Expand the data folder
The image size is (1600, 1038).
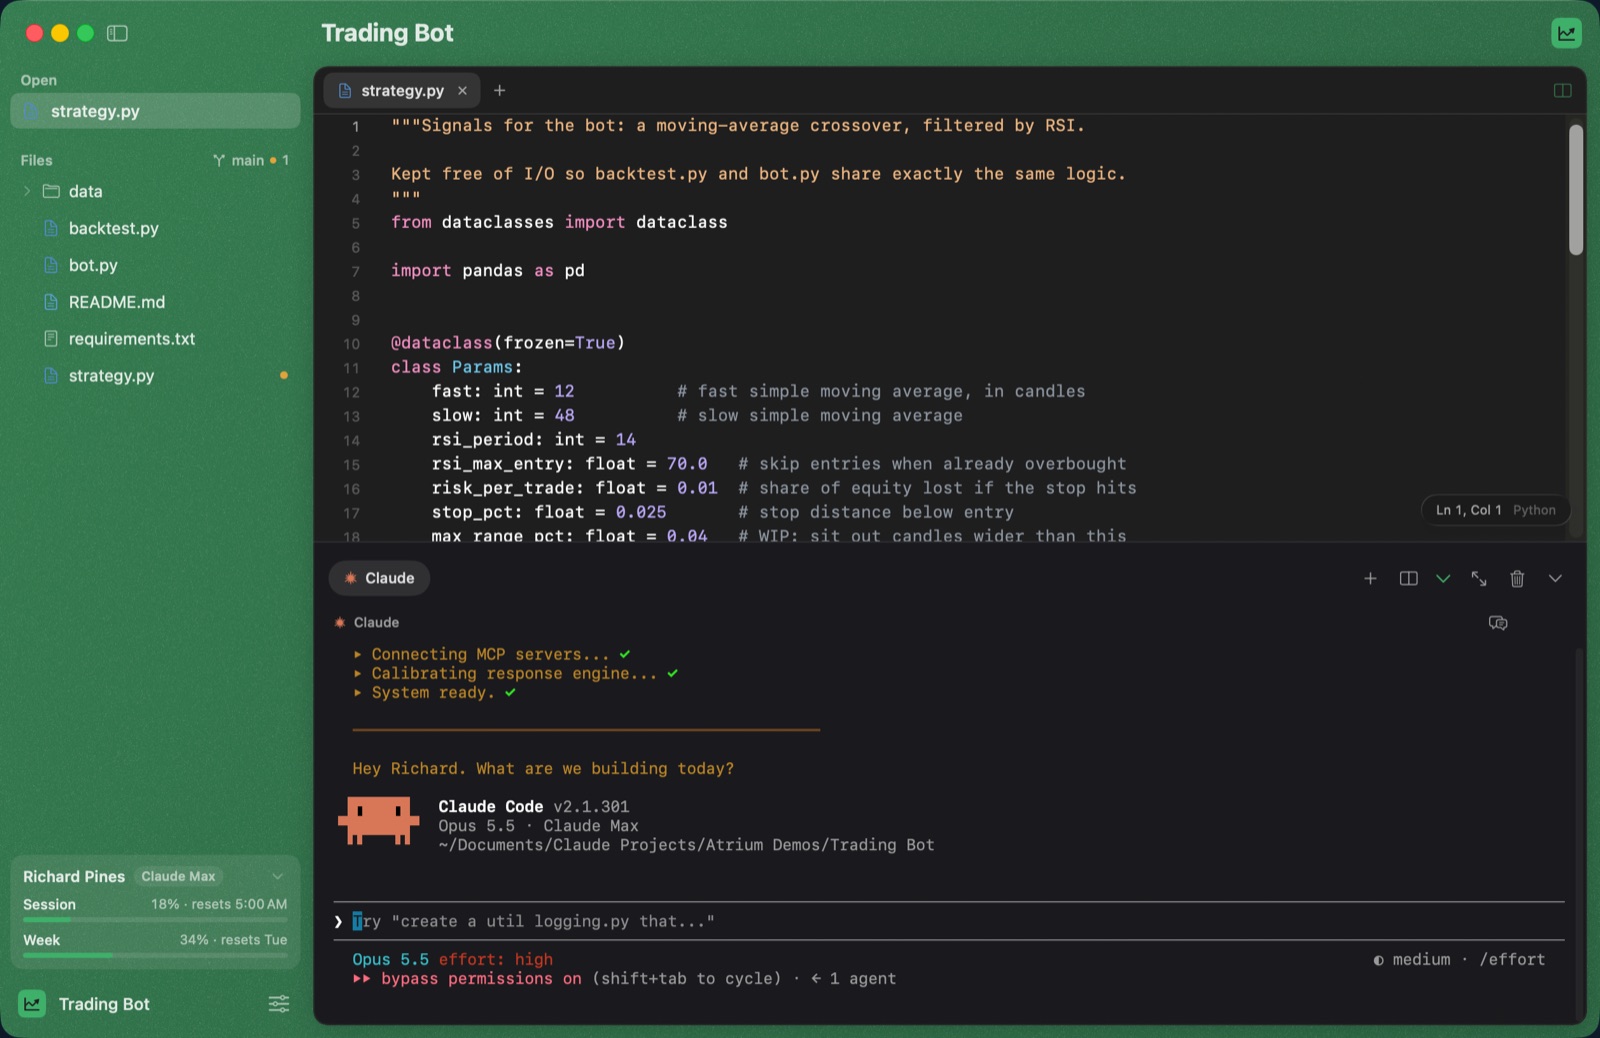pos(27,191)
